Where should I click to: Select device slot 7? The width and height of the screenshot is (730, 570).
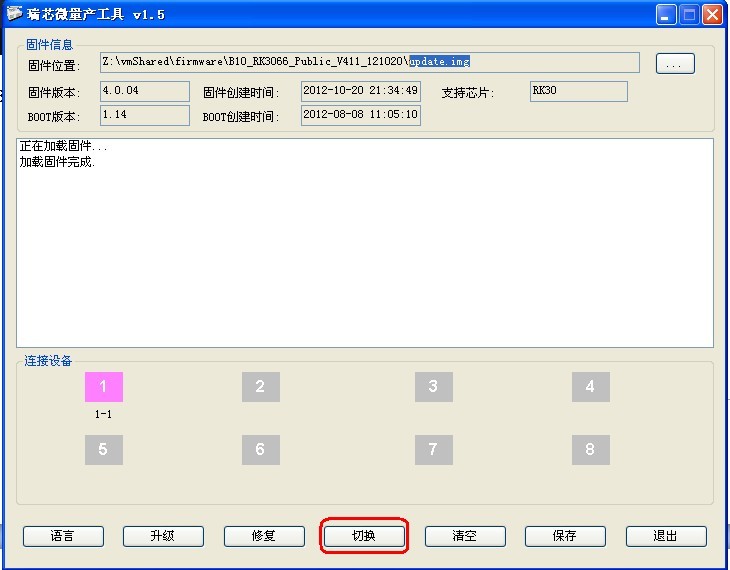coord(433,450)
